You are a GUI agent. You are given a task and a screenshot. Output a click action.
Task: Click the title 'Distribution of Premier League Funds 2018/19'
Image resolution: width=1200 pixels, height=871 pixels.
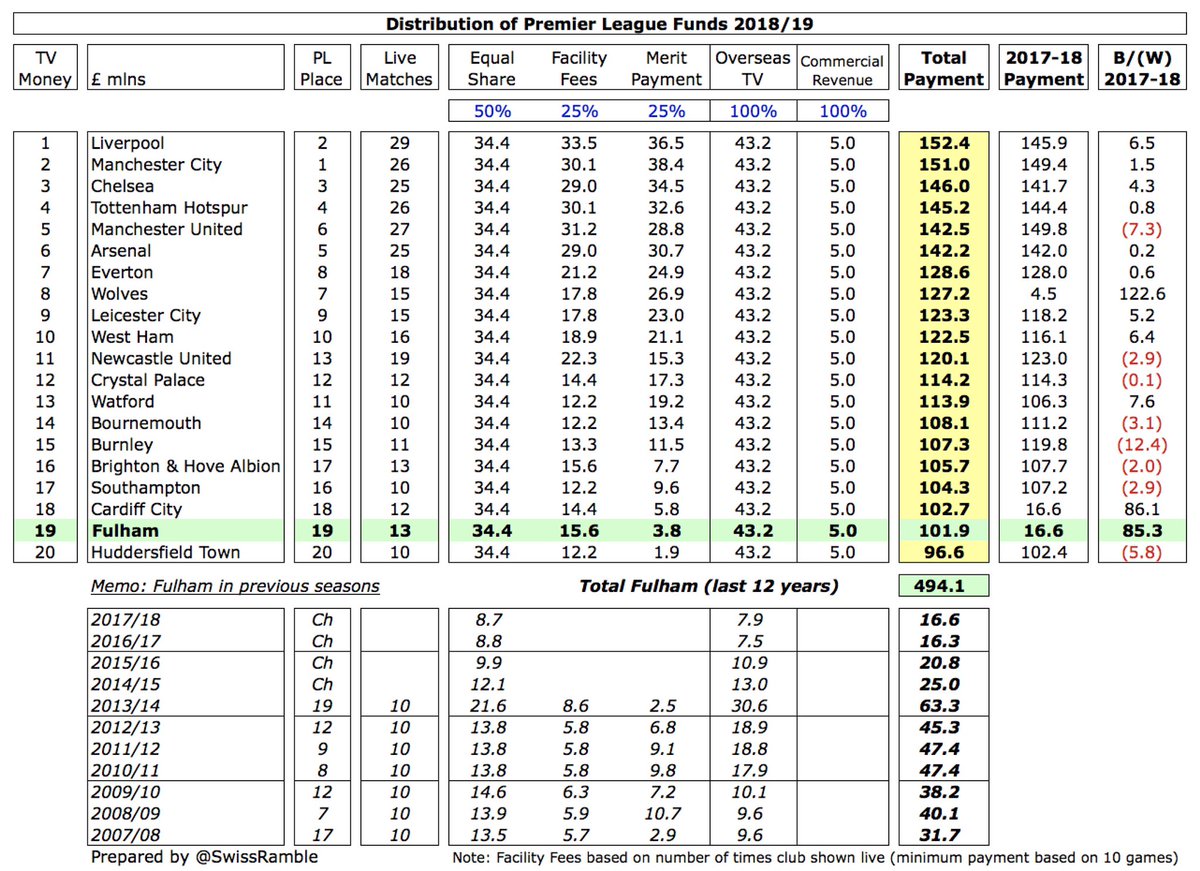point(599,24)
